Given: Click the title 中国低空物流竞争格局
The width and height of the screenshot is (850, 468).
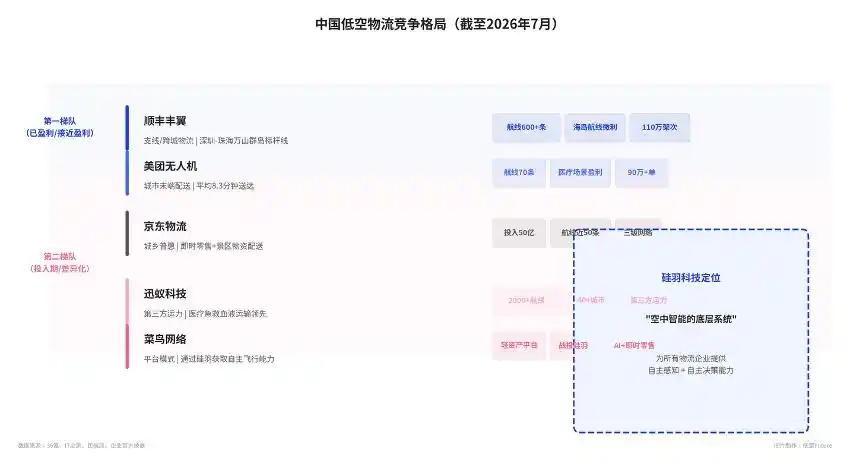Looking at the screenshot, I should 436,24.
